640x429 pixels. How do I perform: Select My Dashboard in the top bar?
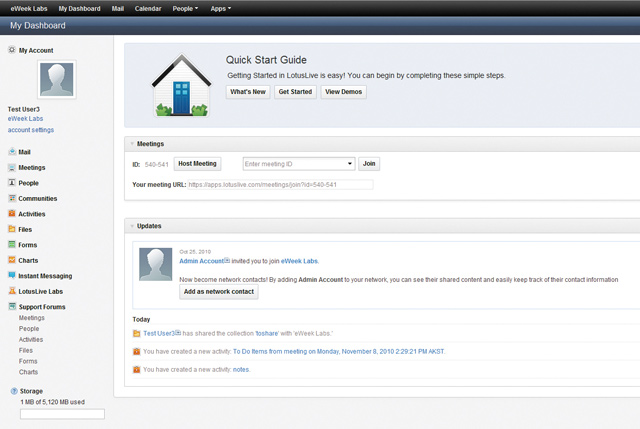coord(79,8)
